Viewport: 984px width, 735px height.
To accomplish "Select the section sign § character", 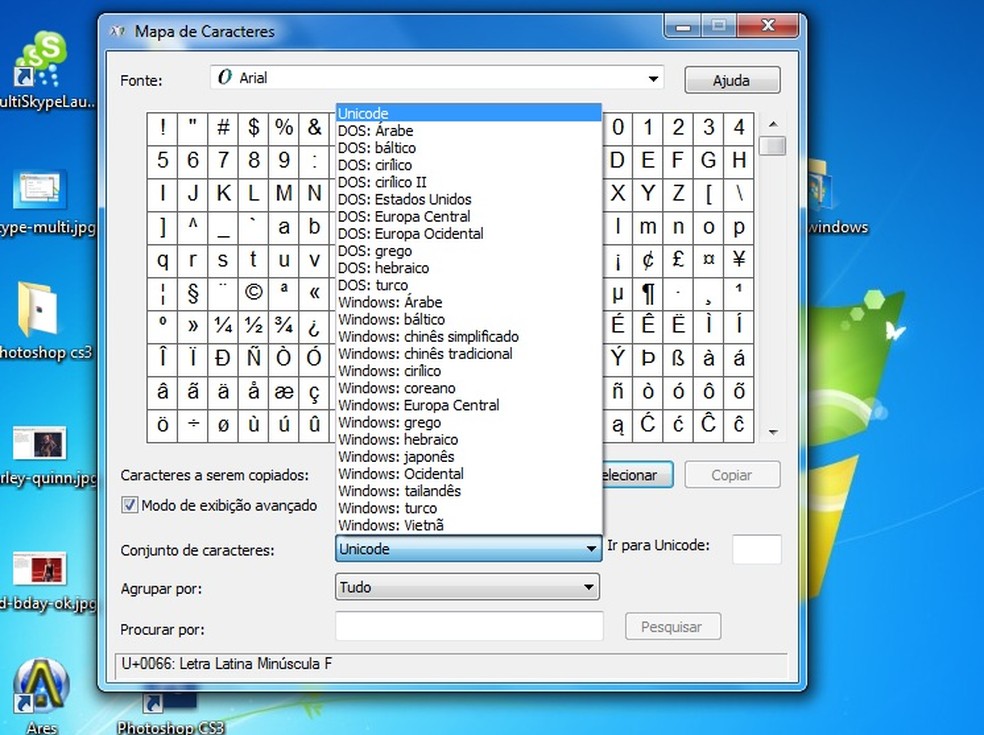I will point(193,292).
